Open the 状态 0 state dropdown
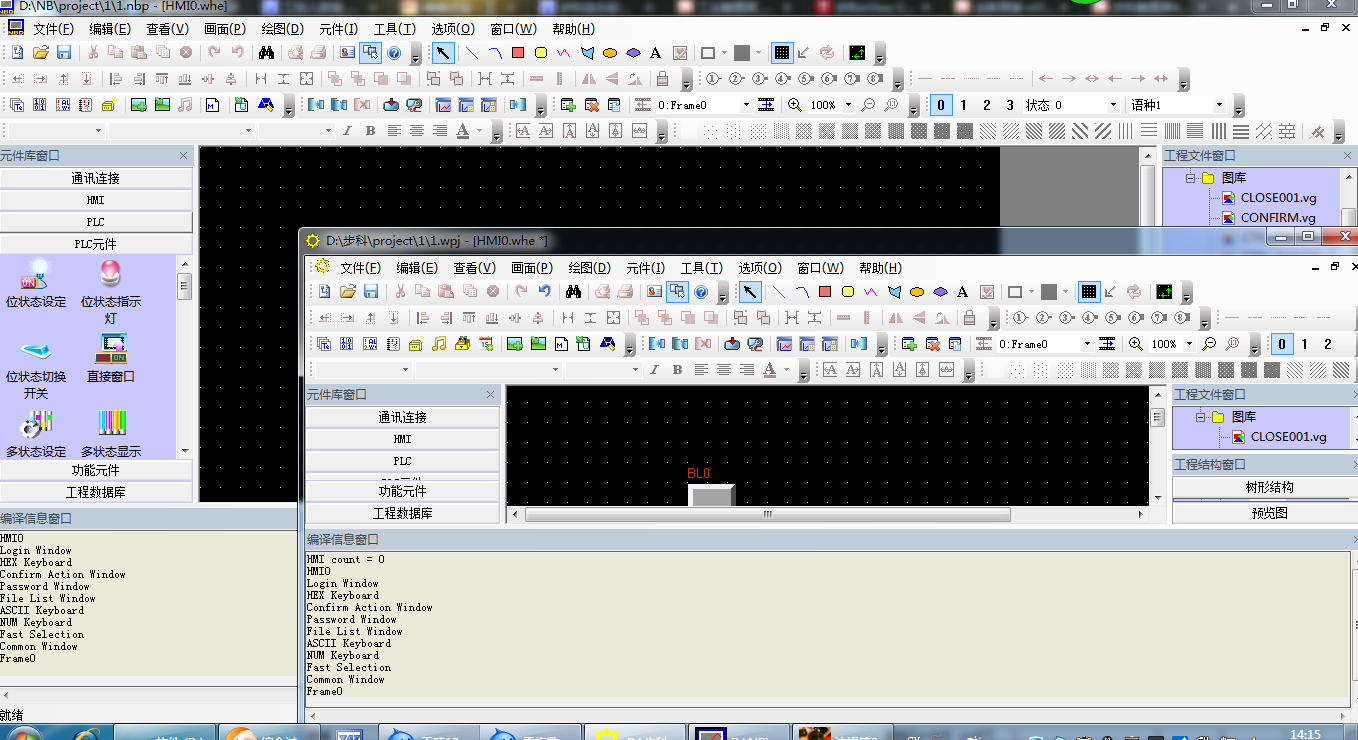 [x=1112, y=105]
